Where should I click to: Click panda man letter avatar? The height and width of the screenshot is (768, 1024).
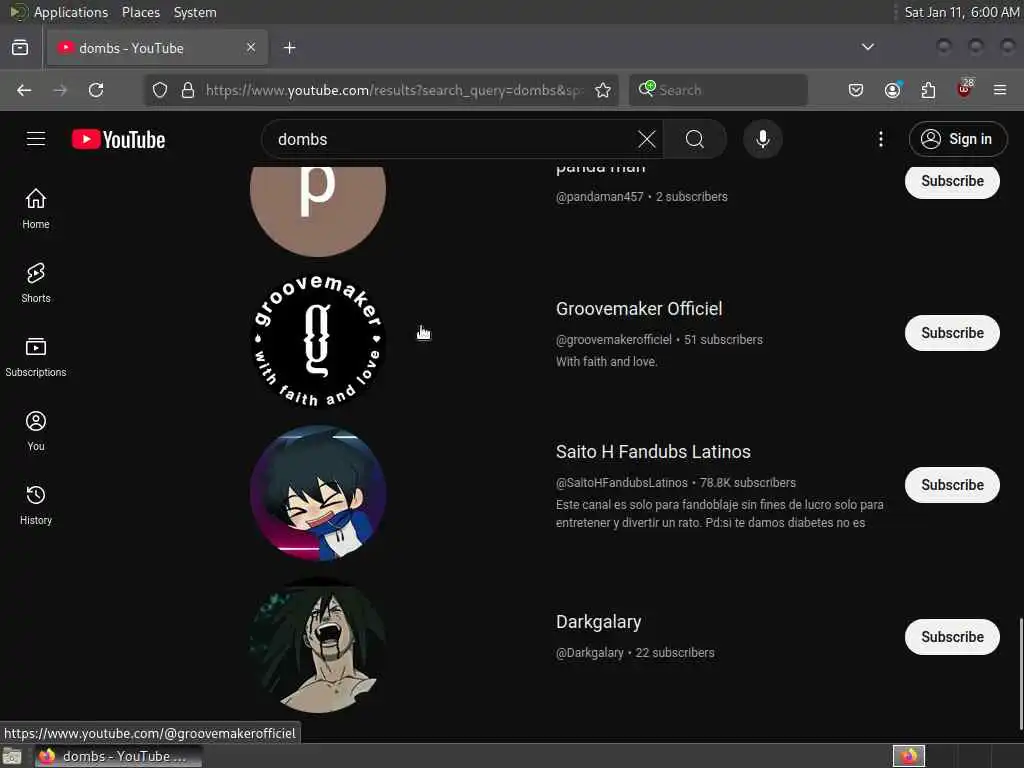tap(317, 210)
